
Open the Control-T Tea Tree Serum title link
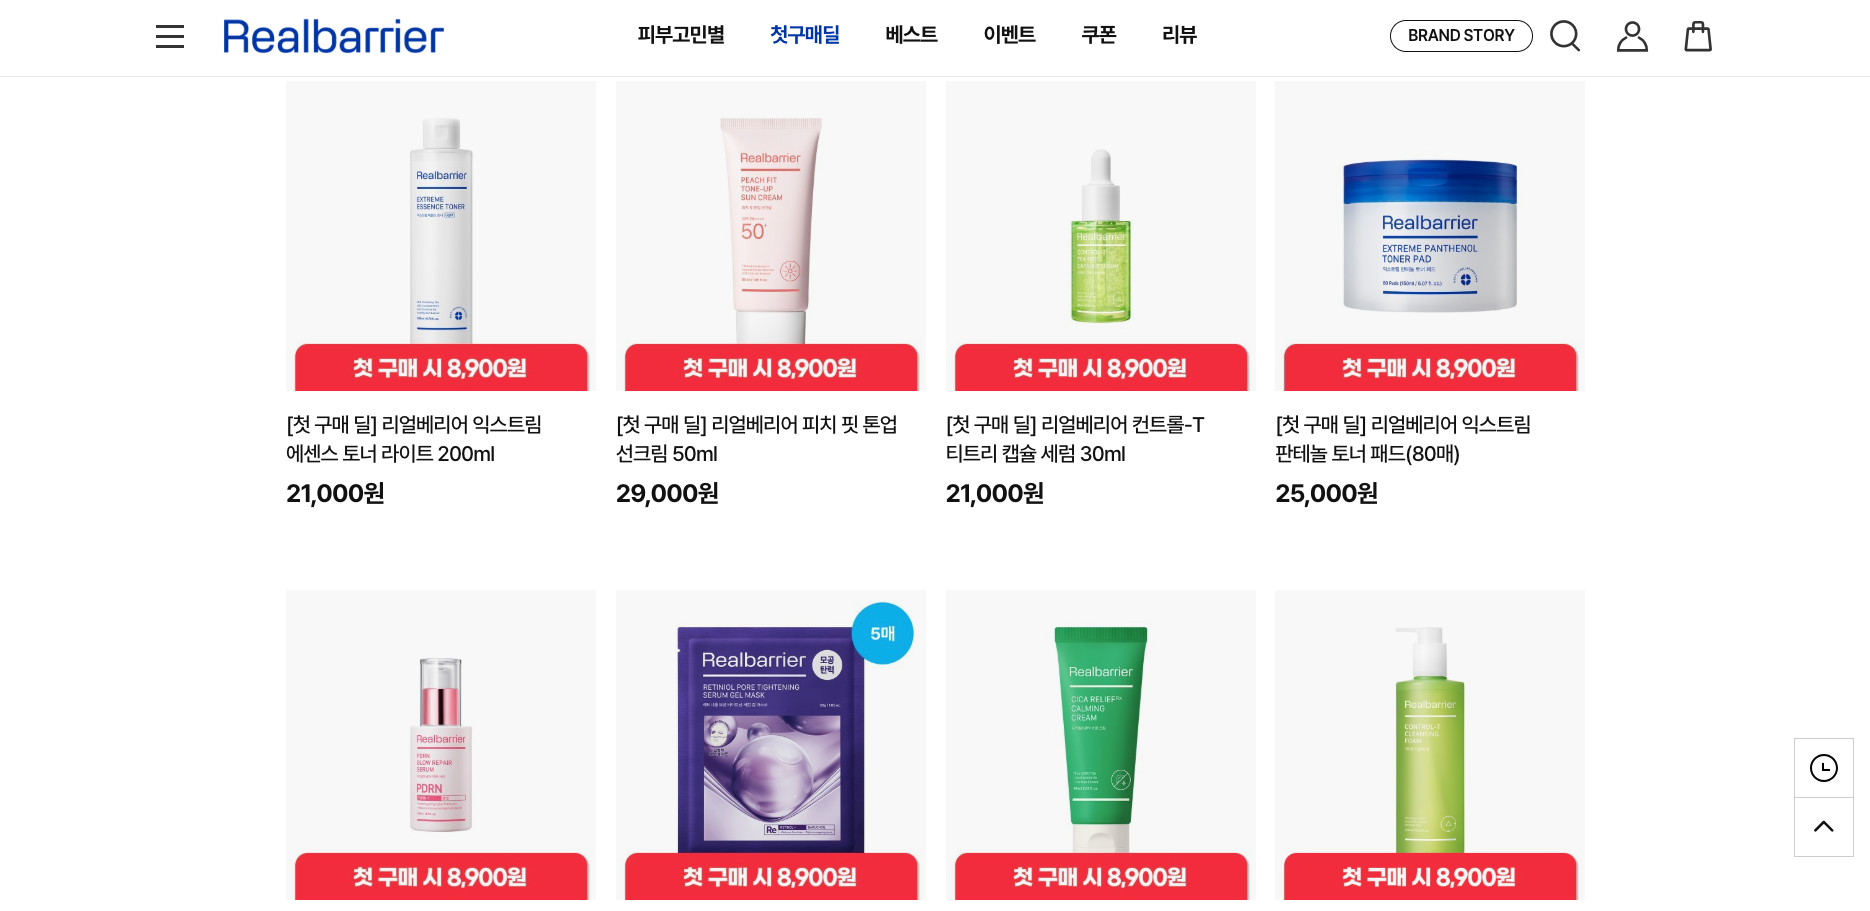1075,439
